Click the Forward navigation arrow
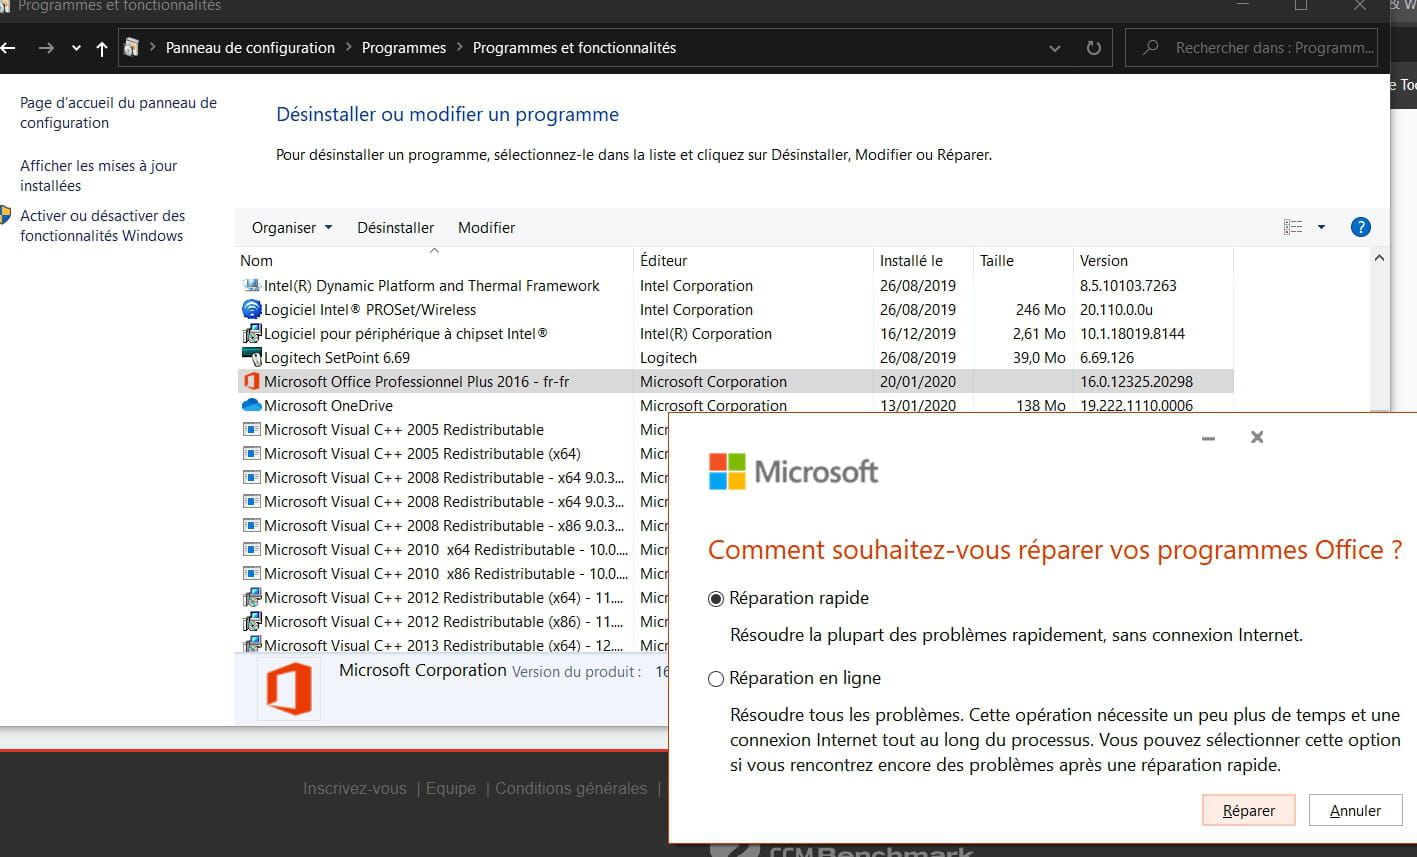1417x857 pixels. click(46, 48)
